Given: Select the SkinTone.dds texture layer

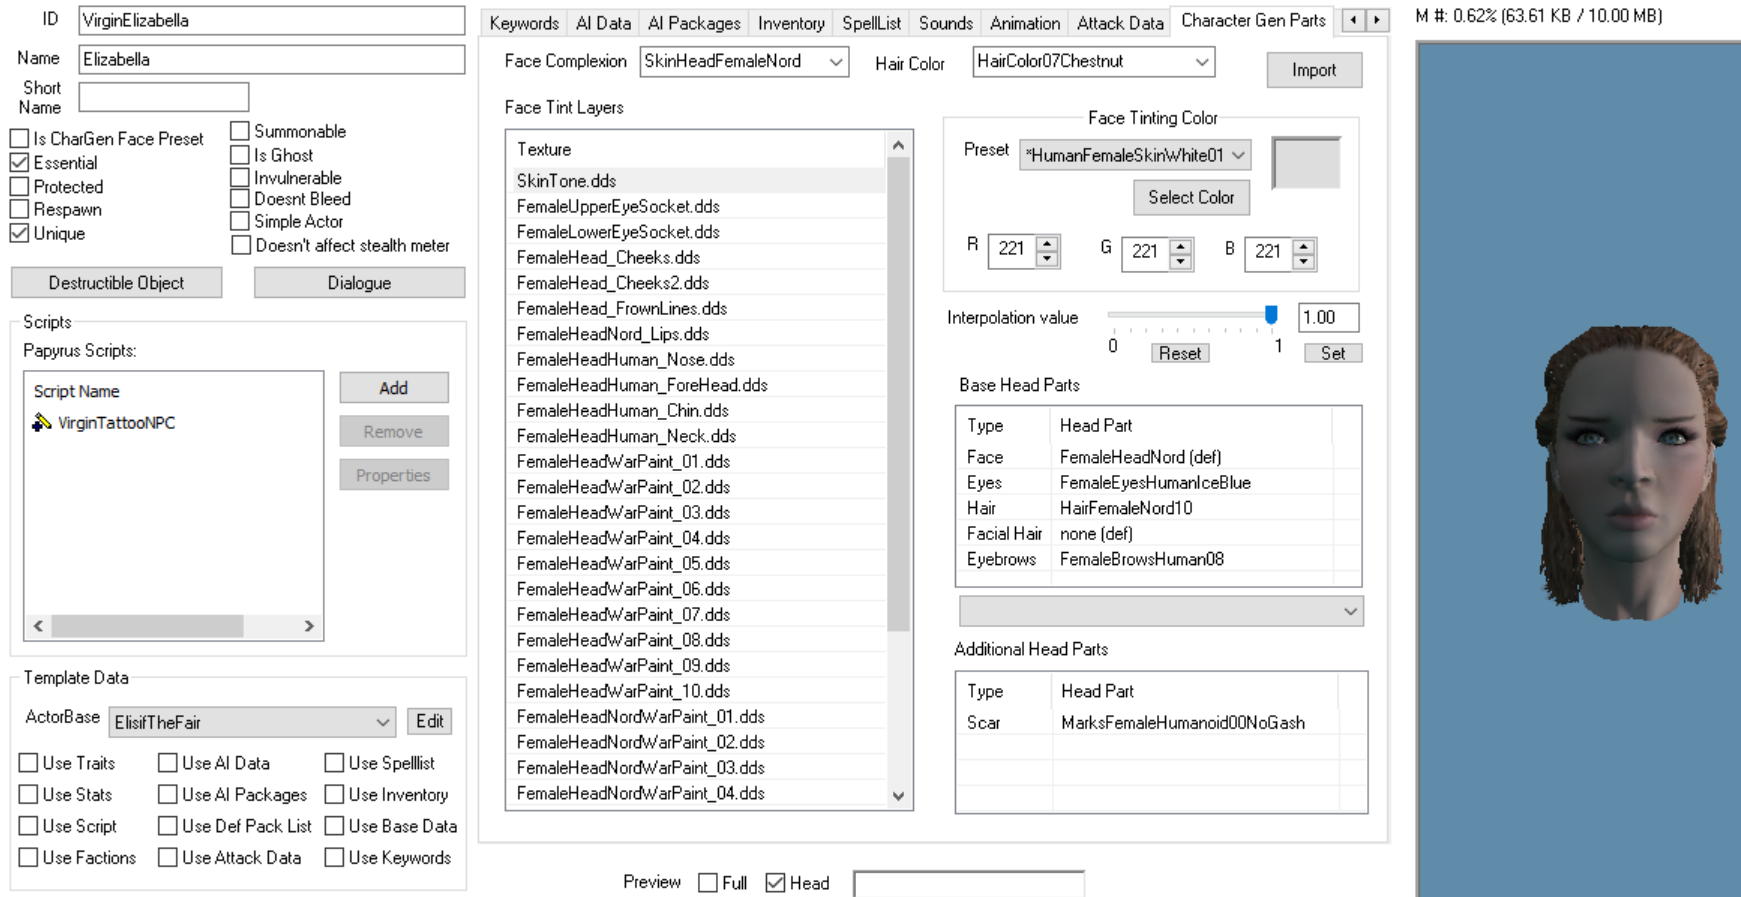Looking at the screenshot, I should [x=697, y=181].
